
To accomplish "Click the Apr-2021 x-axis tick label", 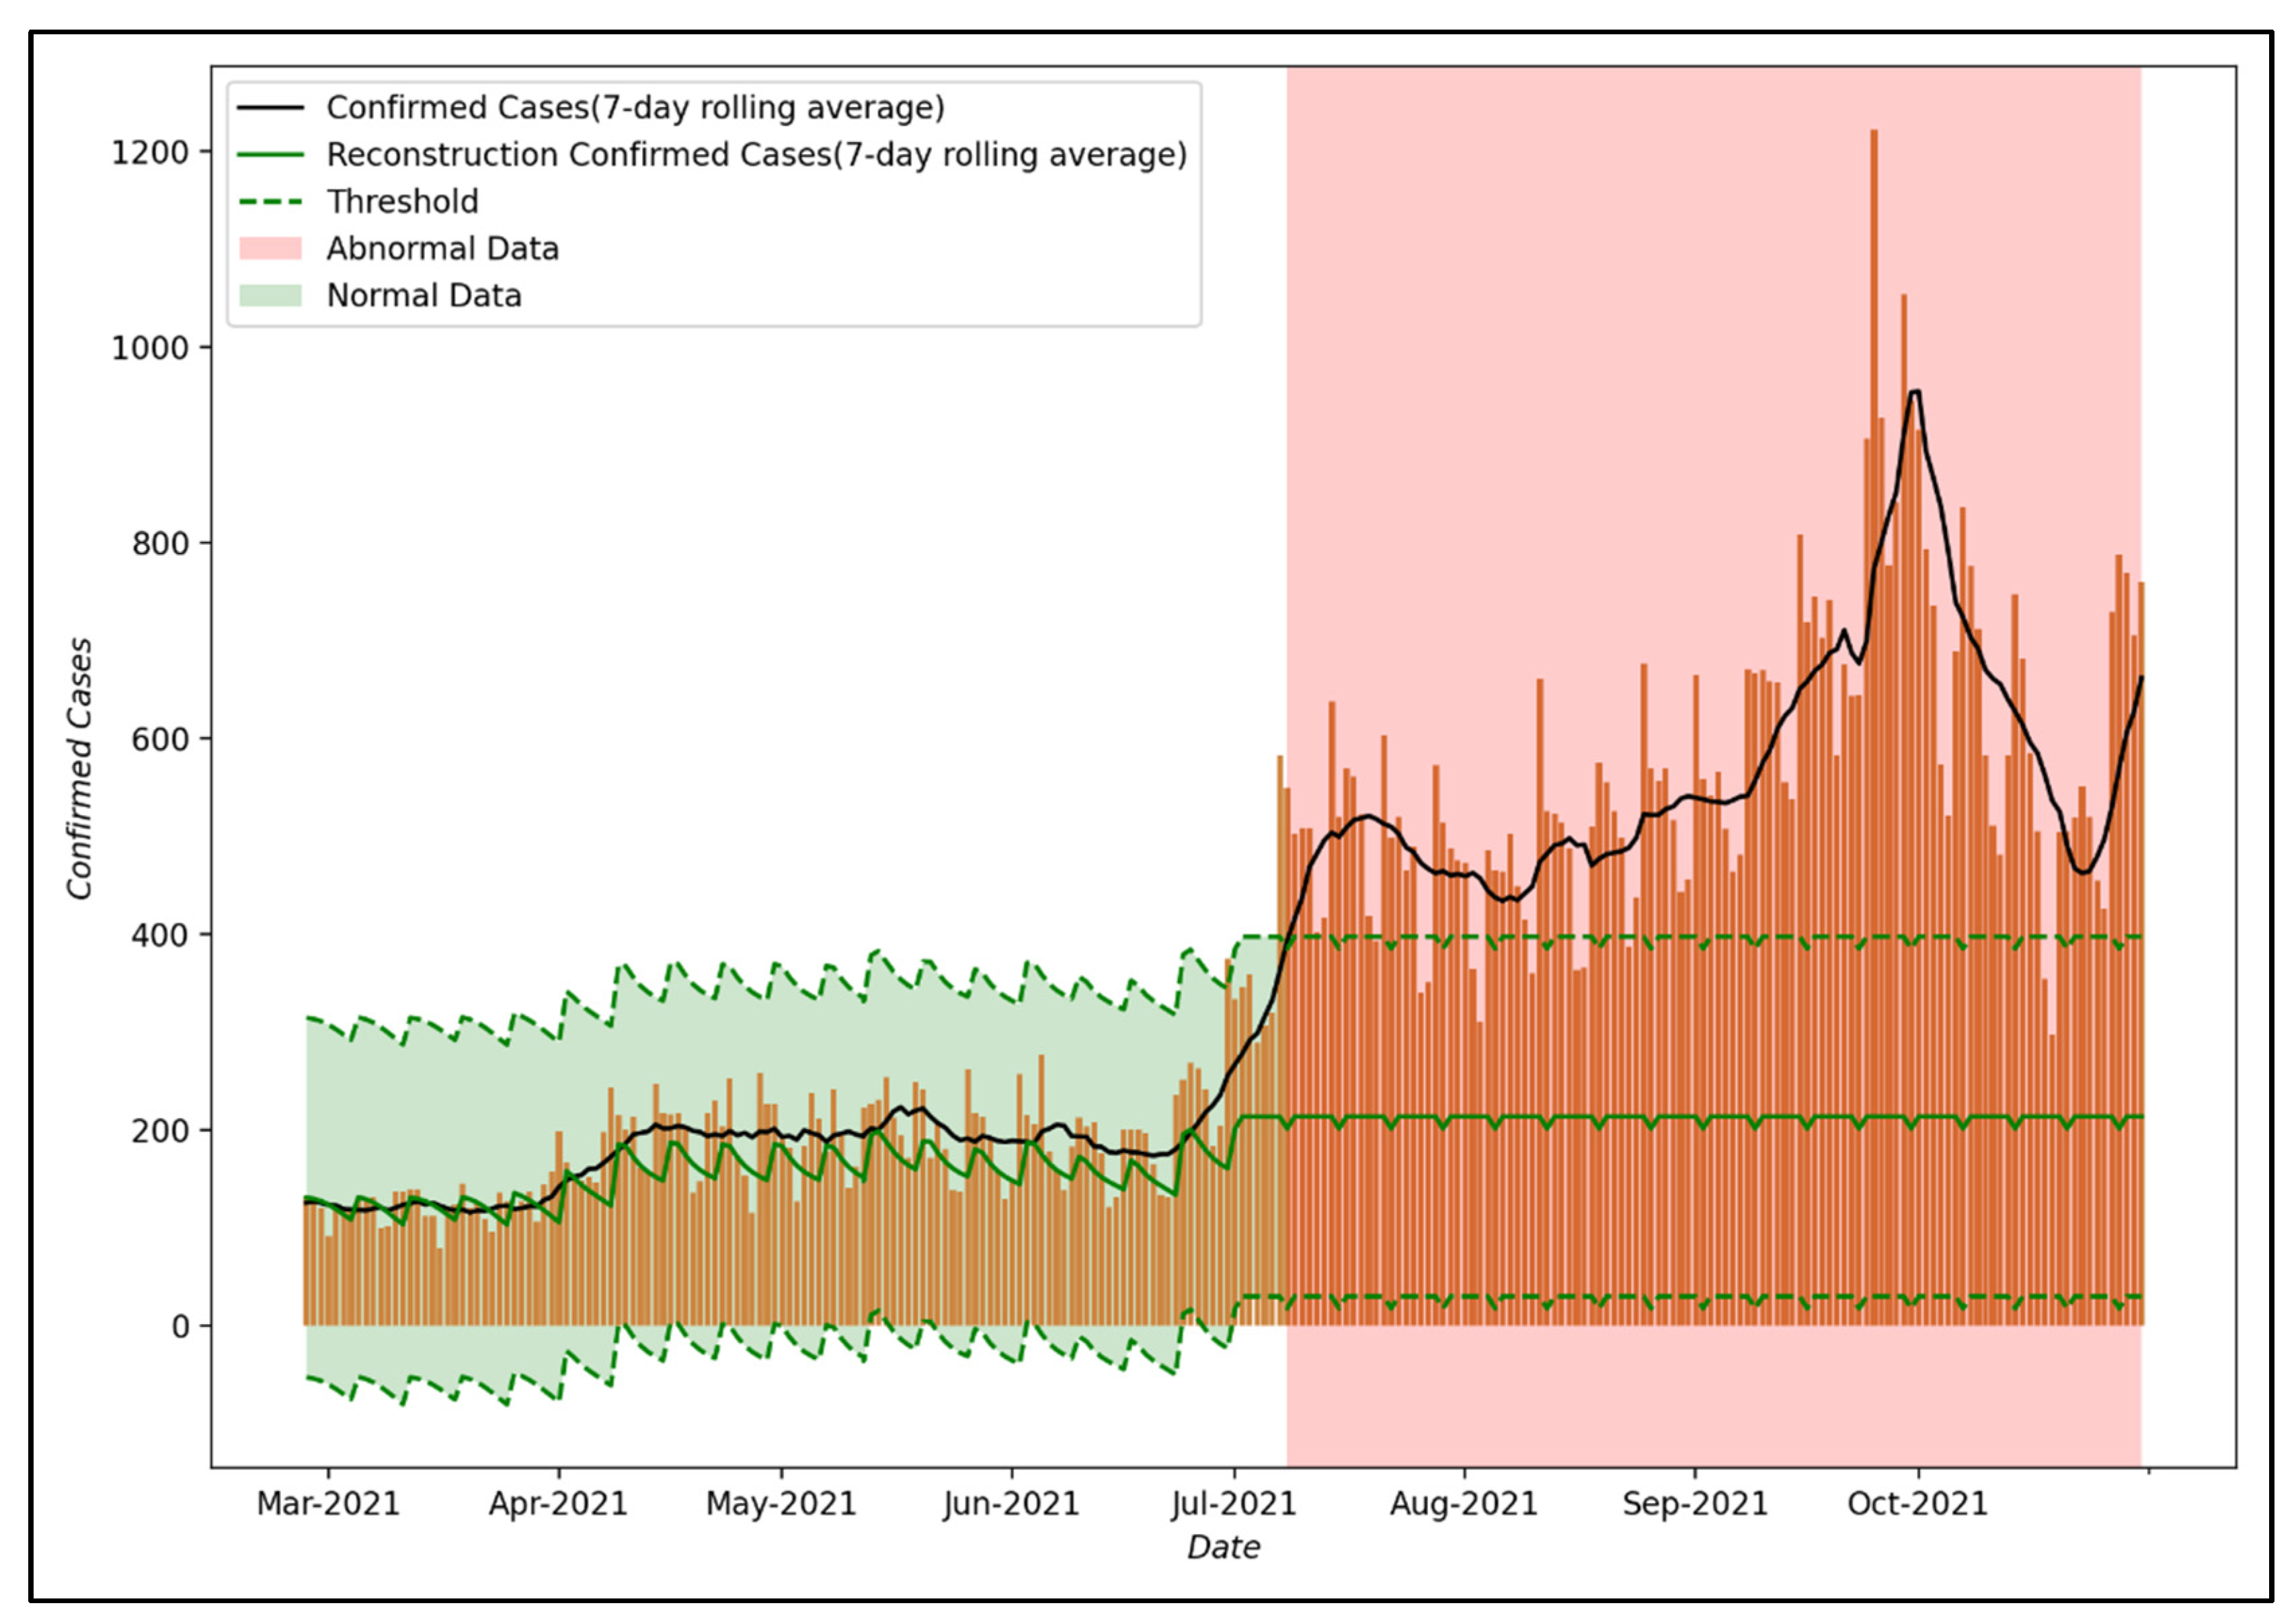I will 558,1503.
